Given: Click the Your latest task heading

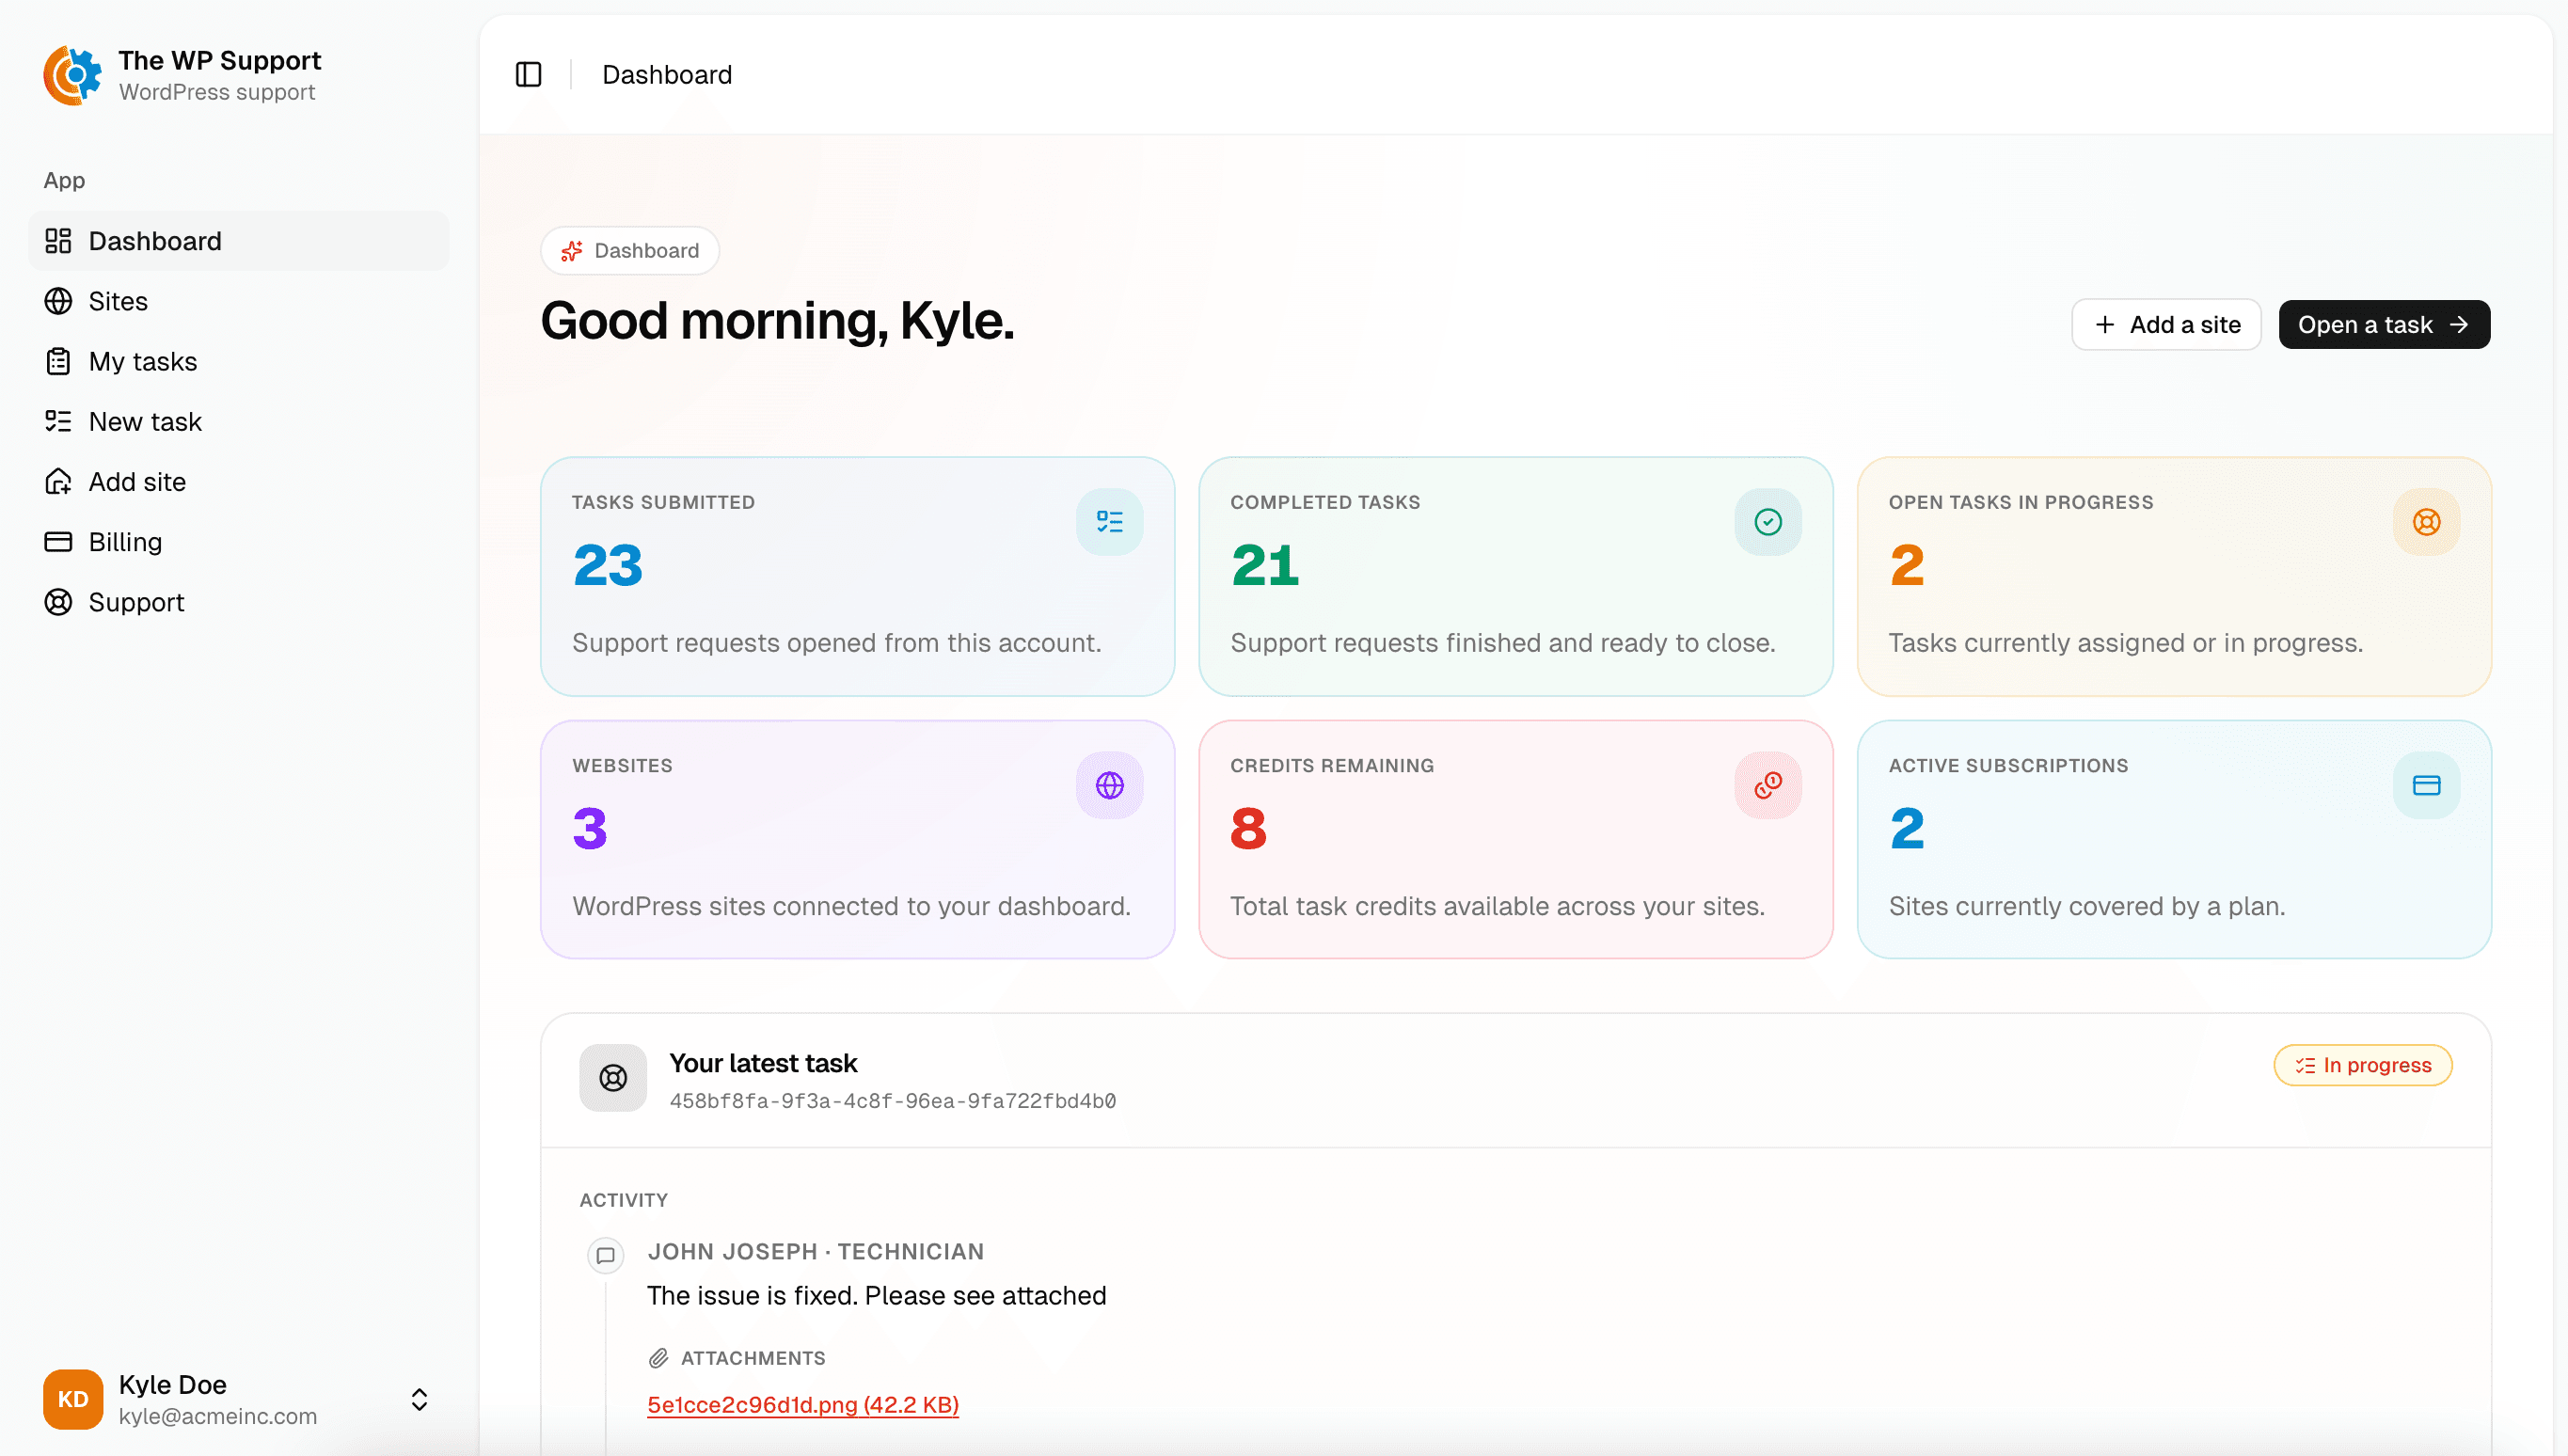Looking at the screenshot, I should (x=763, y=1063).
